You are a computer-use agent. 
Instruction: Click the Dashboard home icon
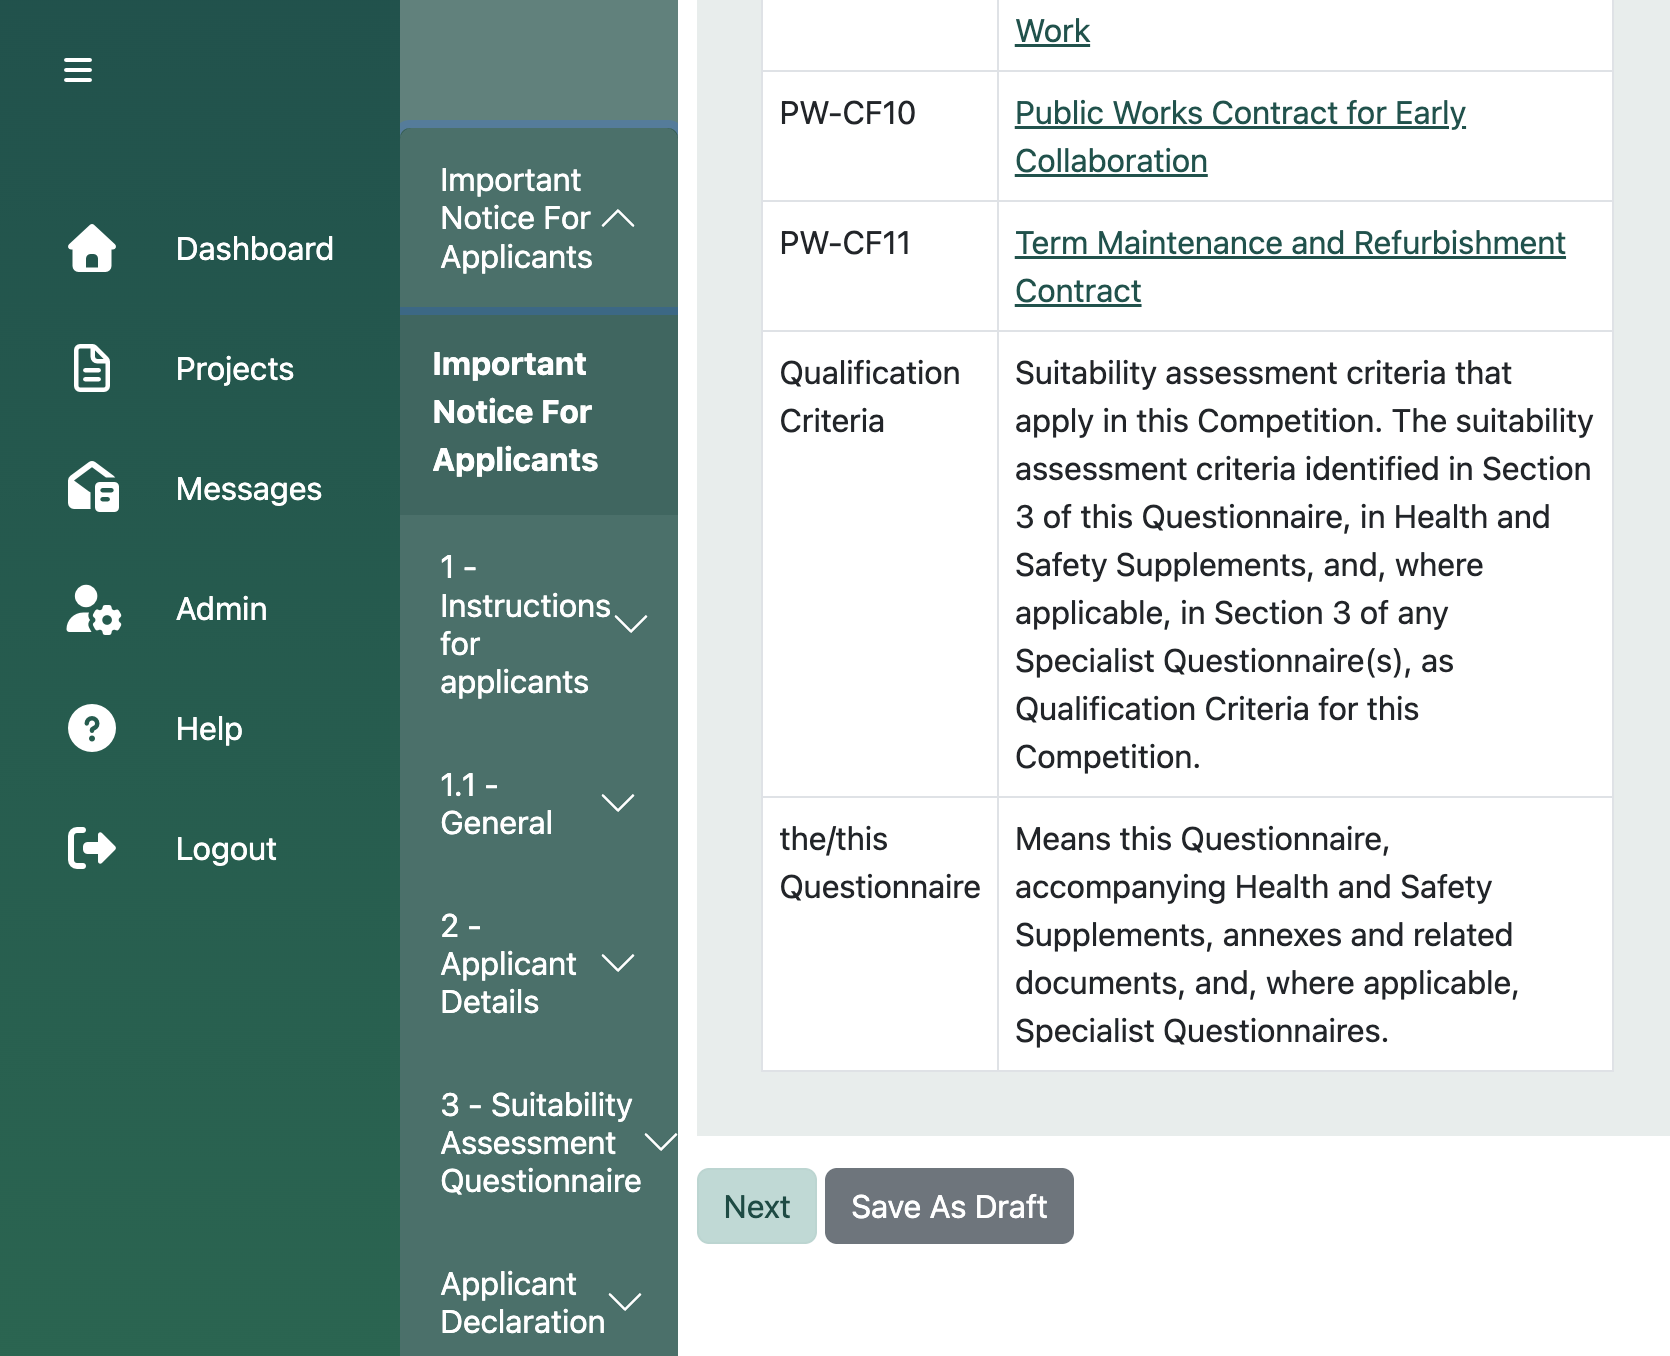pos(92,248)
